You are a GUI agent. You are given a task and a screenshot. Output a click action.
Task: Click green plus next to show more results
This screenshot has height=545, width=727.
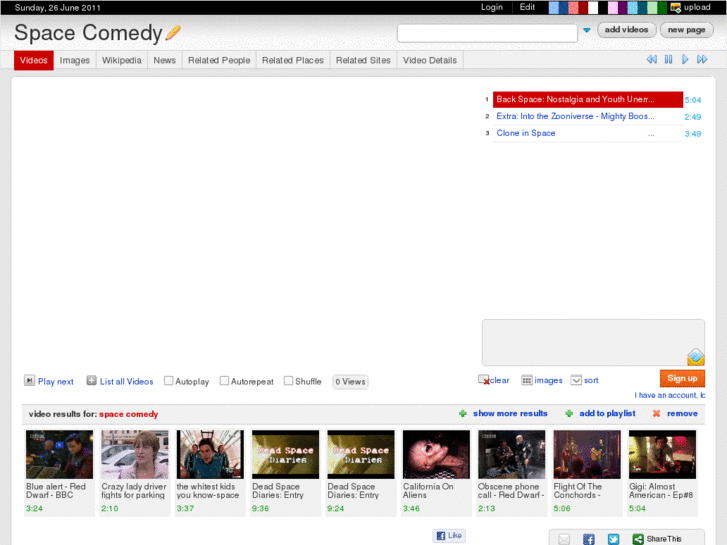(x=463, y=413)
